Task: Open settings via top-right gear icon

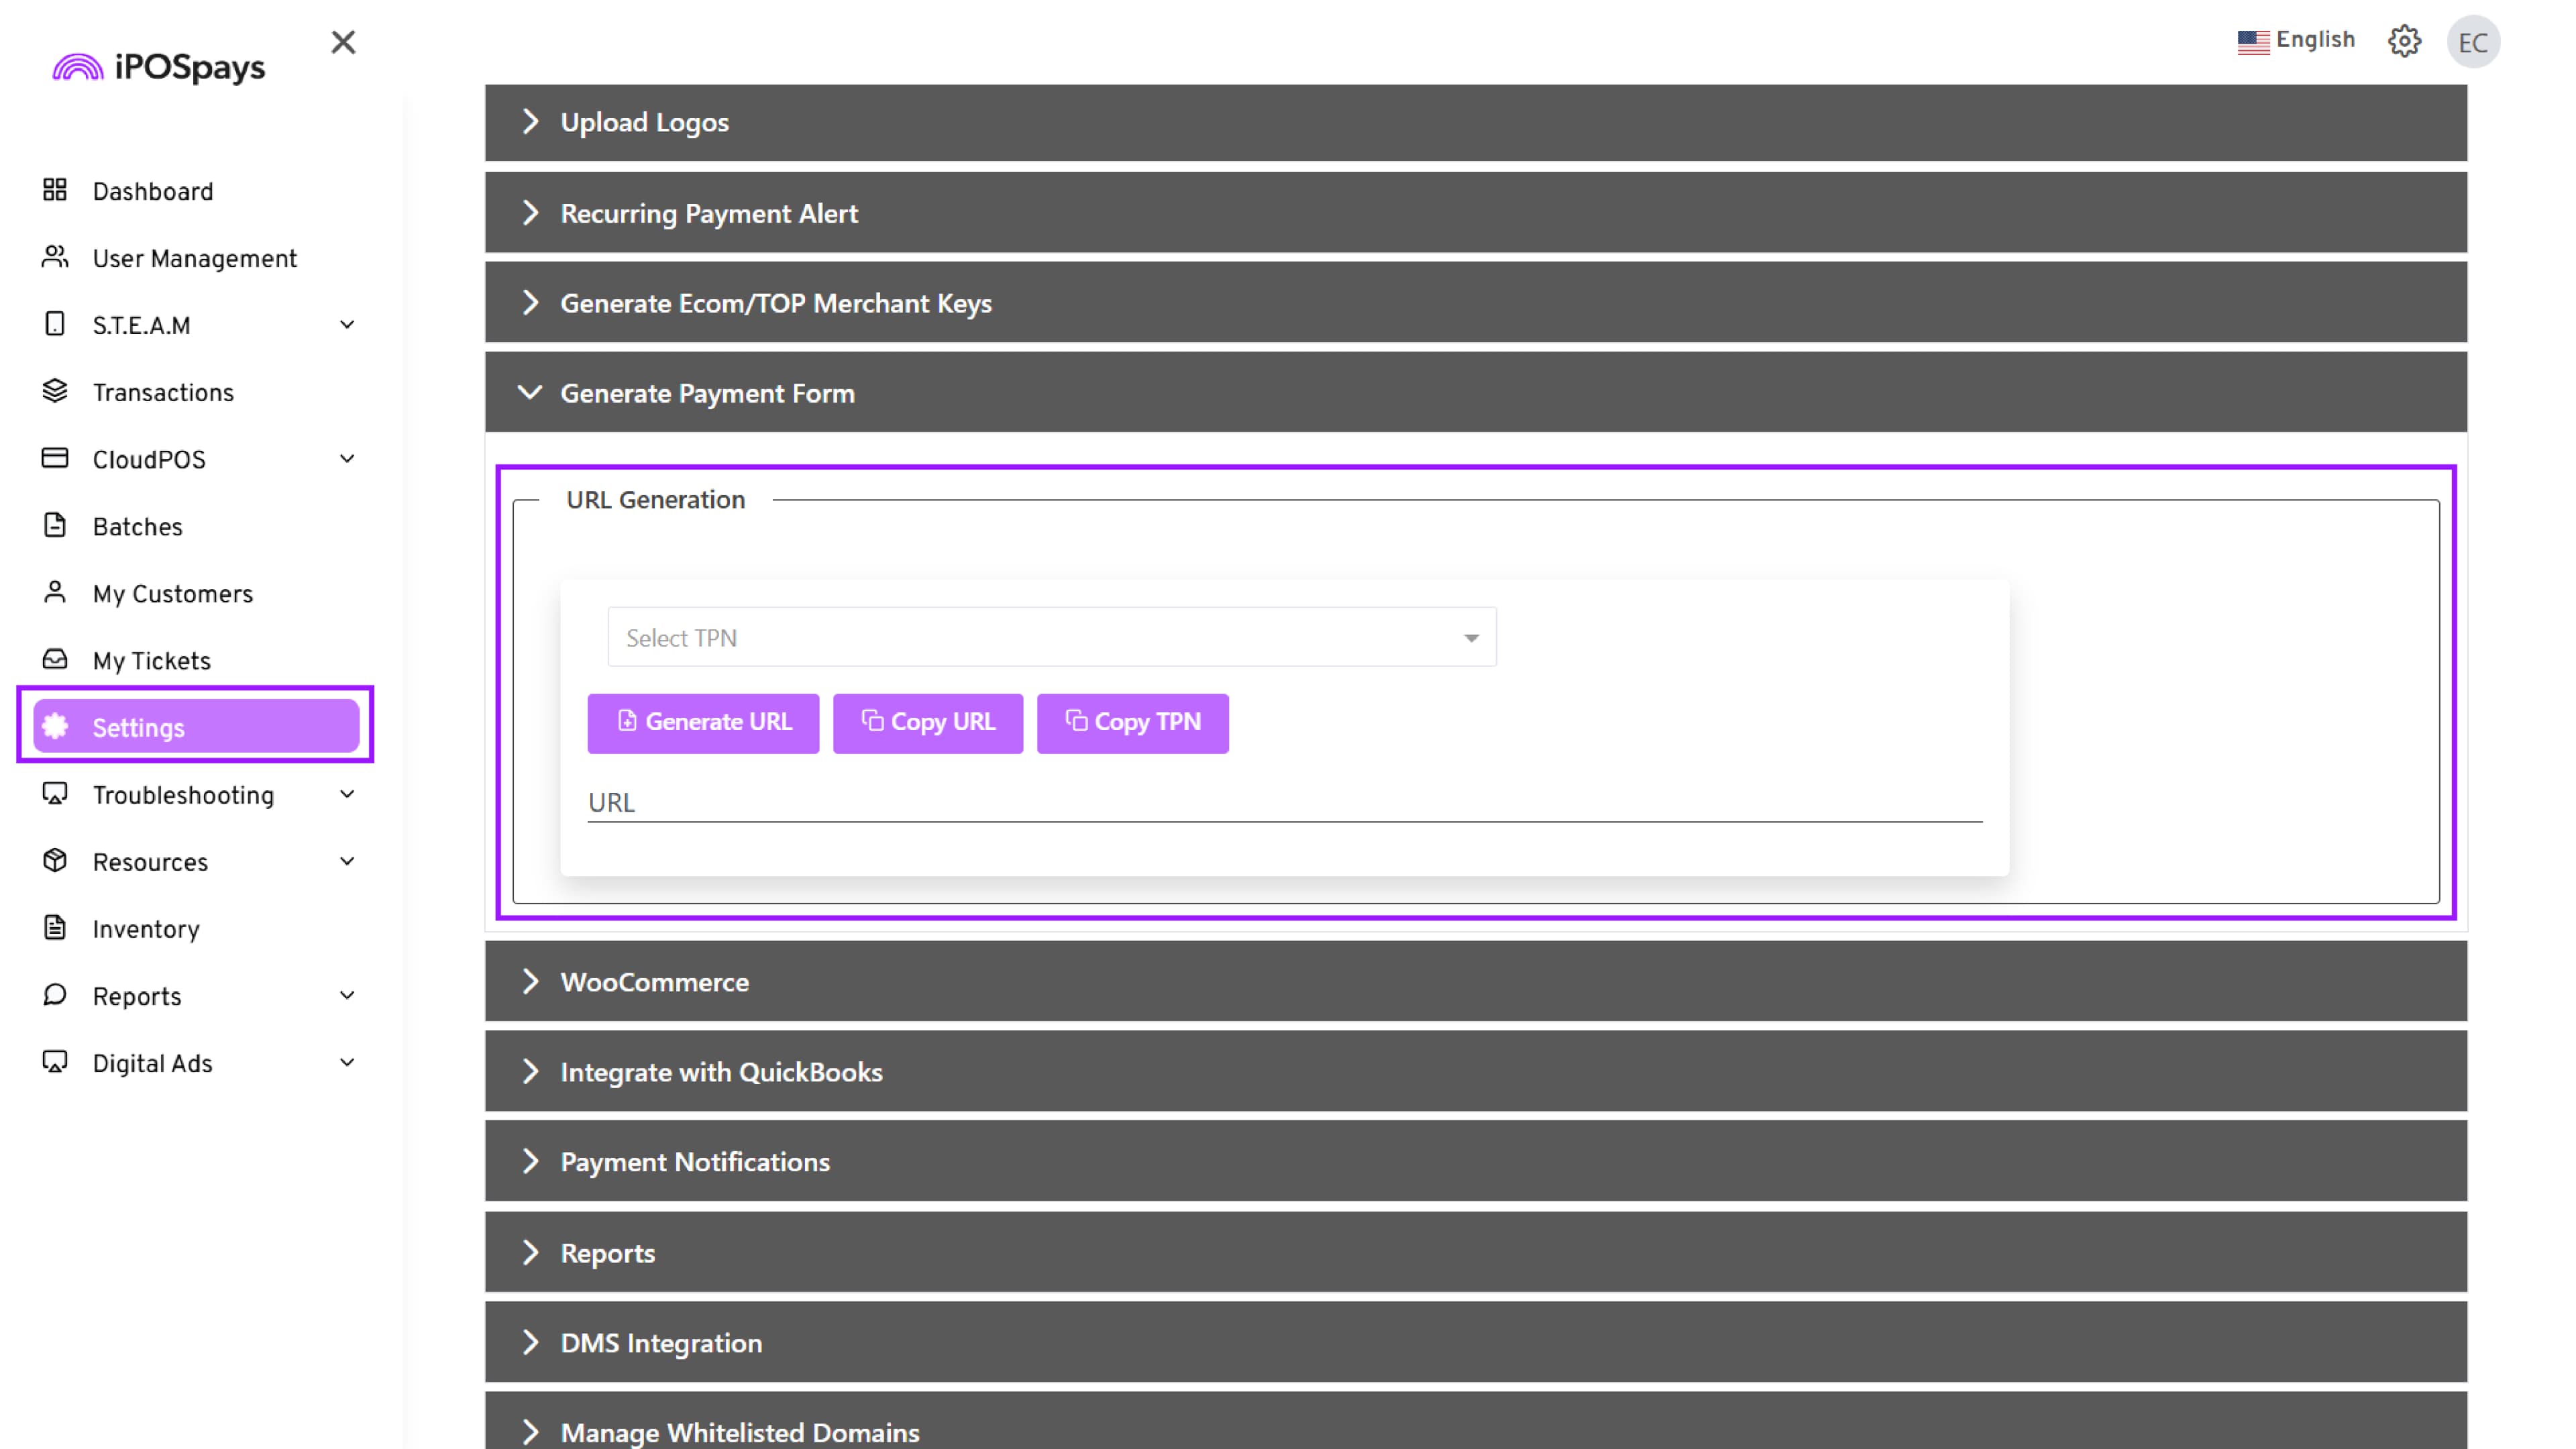Action: [2404, 41]
